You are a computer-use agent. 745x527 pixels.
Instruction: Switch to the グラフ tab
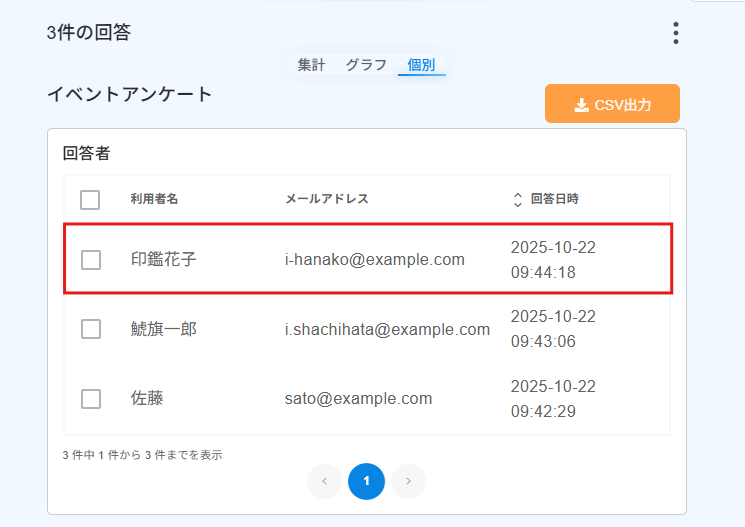(x=366, y=64)
